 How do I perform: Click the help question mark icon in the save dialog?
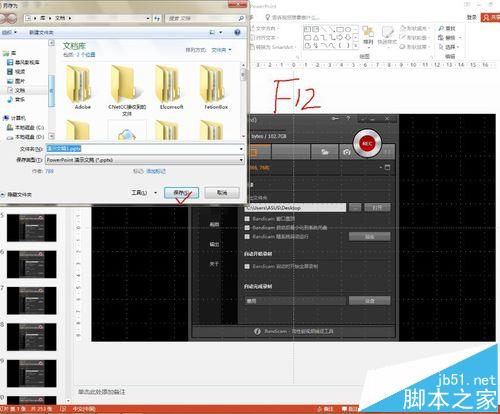(x=237, y=32)
